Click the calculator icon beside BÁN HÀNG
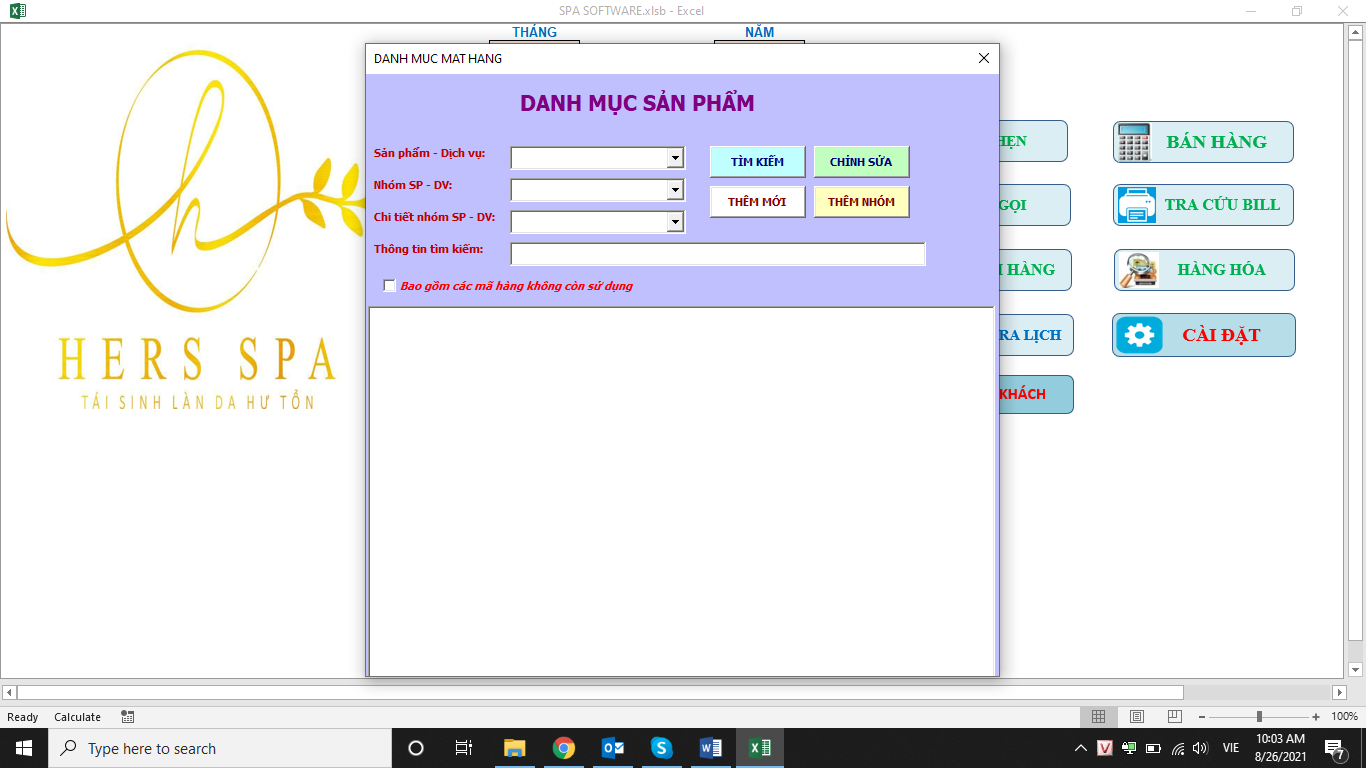The height and width of the screenshot is (768, 1366). pos(1134,142)
